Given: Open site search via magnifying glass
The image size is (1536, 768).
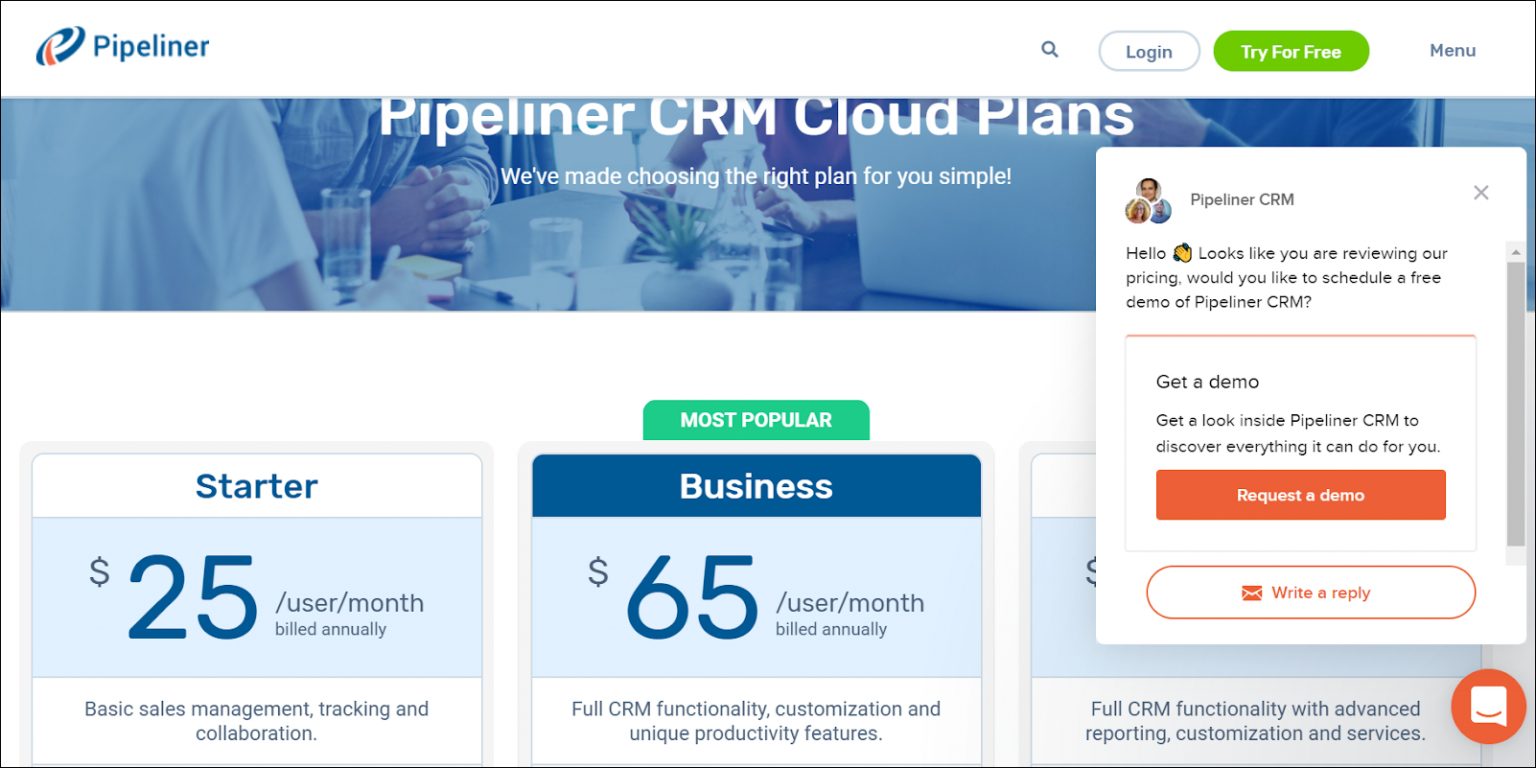Looking at the screenshot, I should tap(1049, 49).
